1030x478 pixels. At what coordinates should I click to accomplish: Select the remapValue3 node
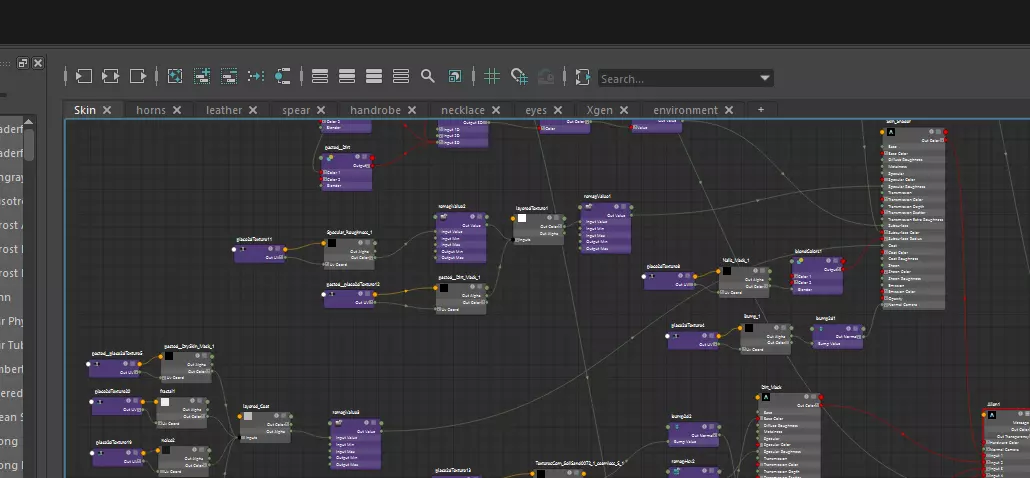point(356,443)
